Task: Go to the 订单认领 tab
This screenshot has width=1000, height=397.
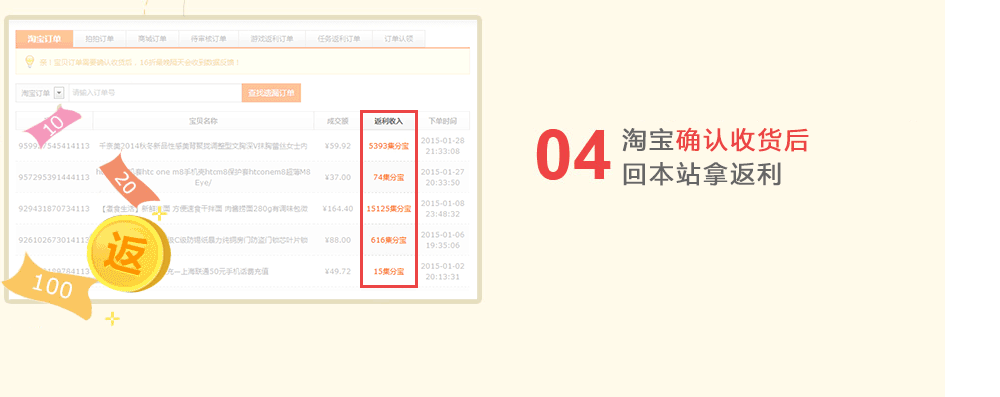Action: pyautogui.click(x=399, y=39)
